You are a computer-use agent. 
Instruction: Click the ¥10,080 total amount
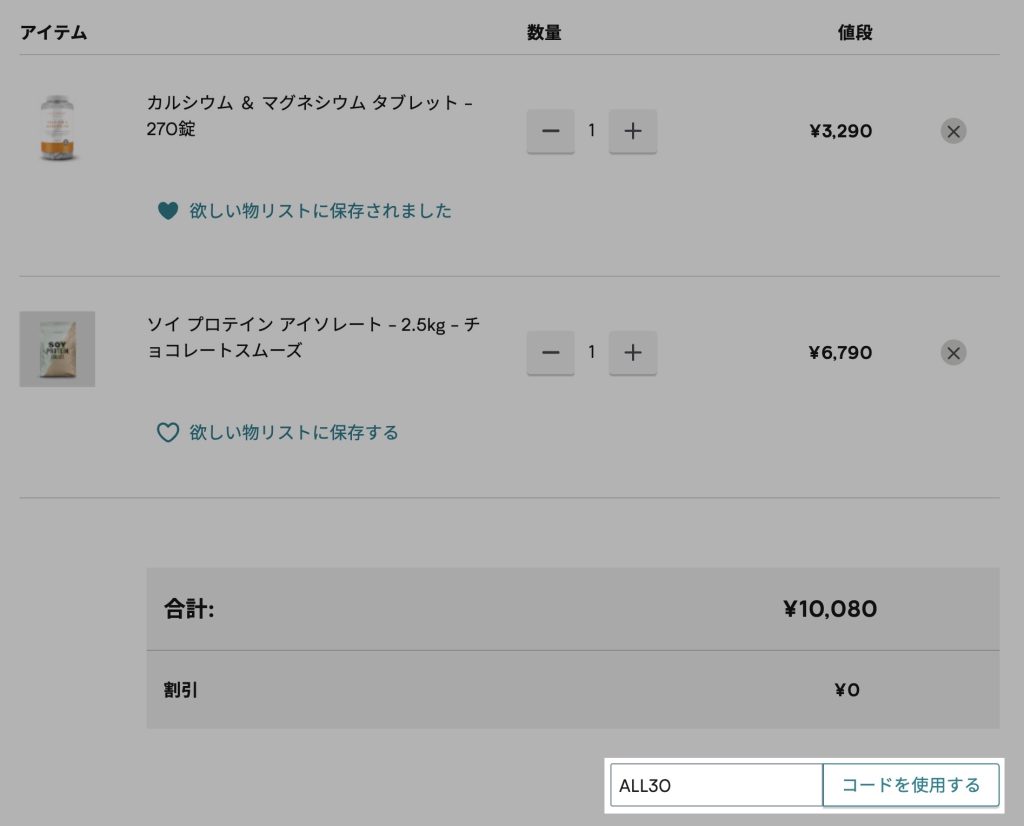829,609
